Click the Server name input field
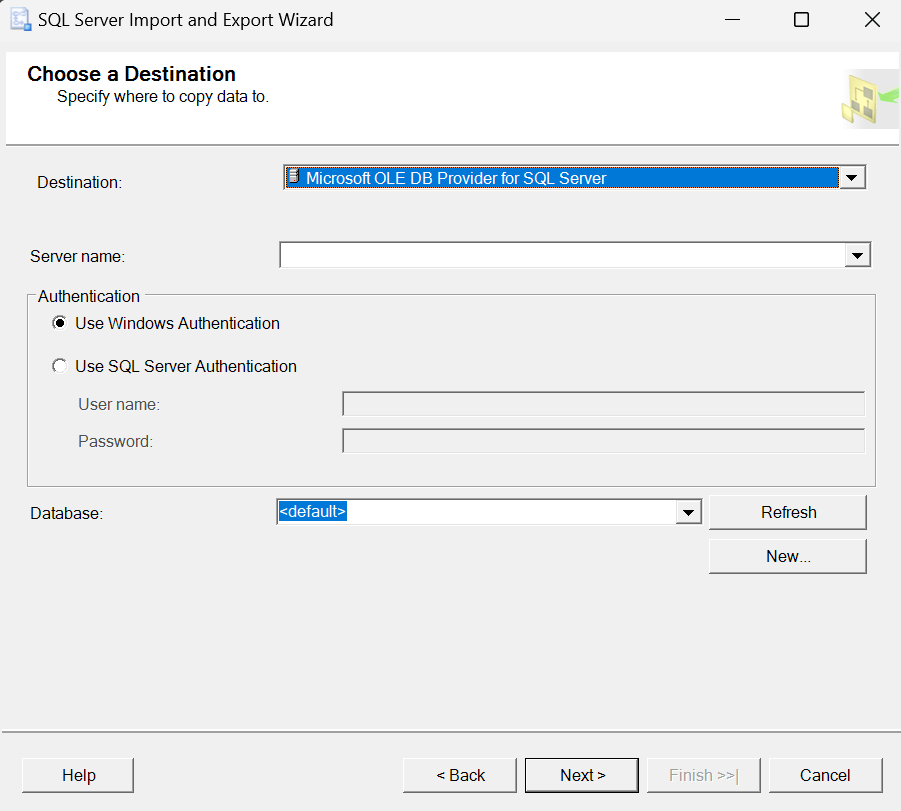 click(563, 255)
